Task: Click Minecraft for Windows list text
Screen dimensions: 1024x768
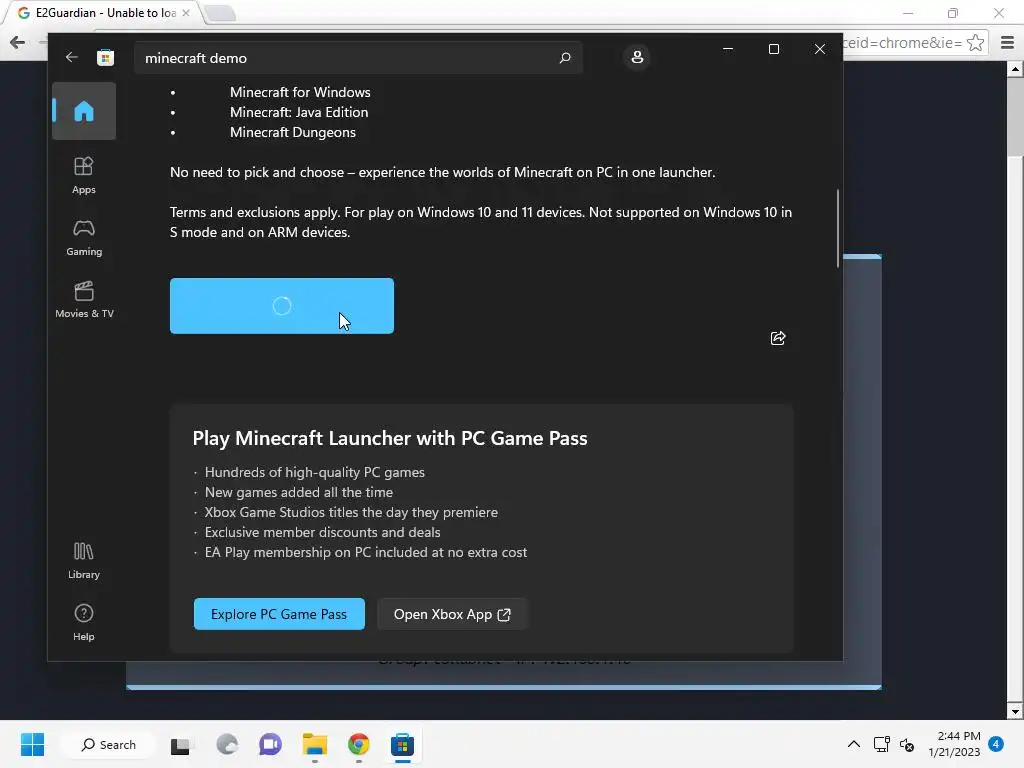Action: [300, 92]
